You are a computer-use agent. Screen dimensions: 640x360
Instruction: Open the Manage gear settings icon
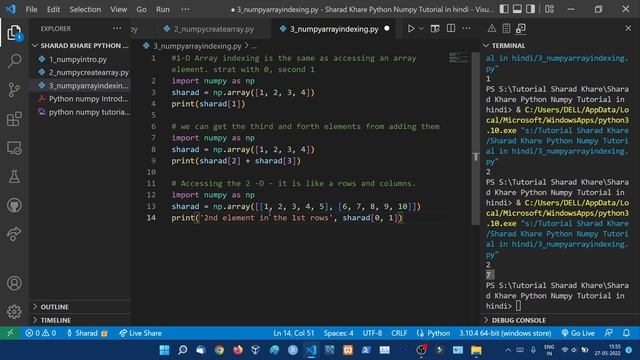coord(14,311)
